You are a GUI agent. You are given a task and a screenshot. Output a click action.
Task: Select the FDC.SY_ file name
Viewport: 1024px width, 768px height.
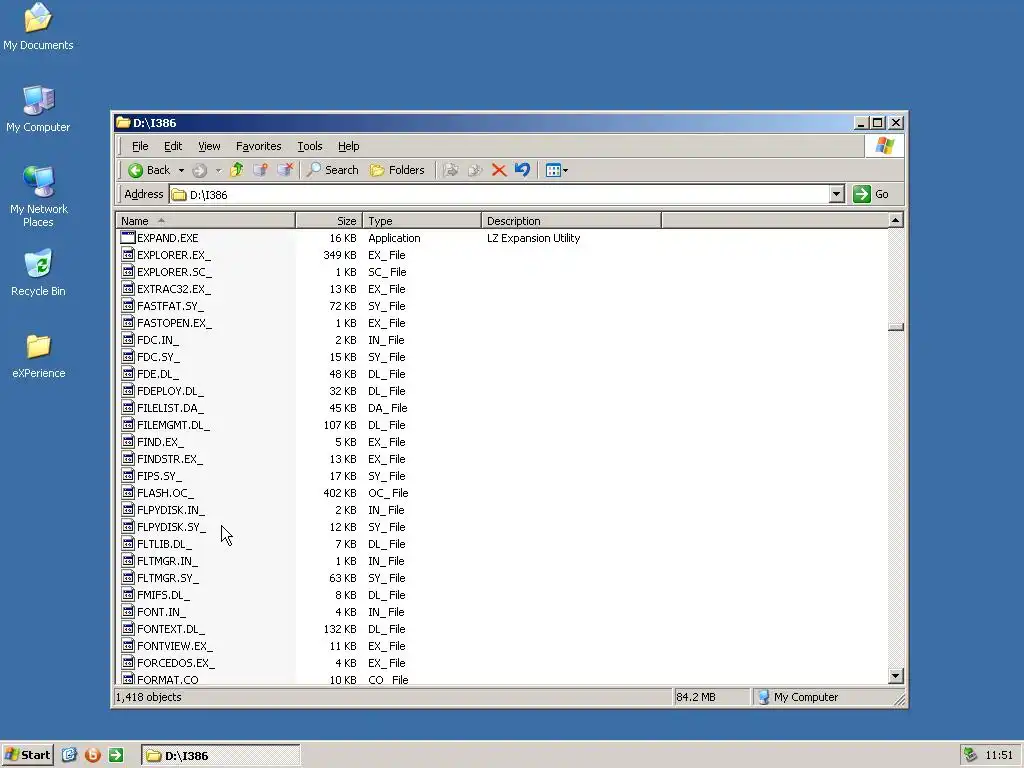pos(158,357)
